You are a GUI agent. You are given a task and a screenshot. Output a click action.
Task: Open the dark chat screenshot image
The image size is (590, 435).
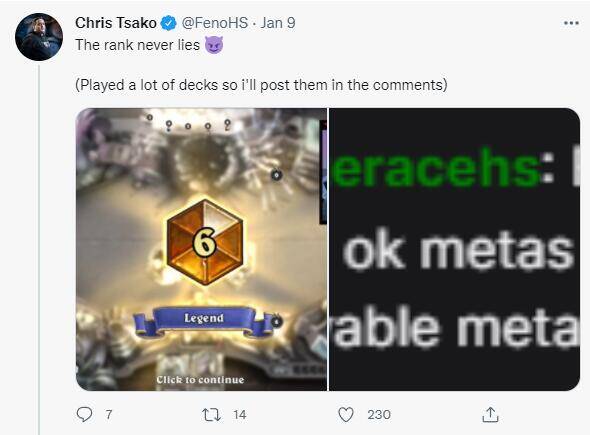[x=455, y=249]
